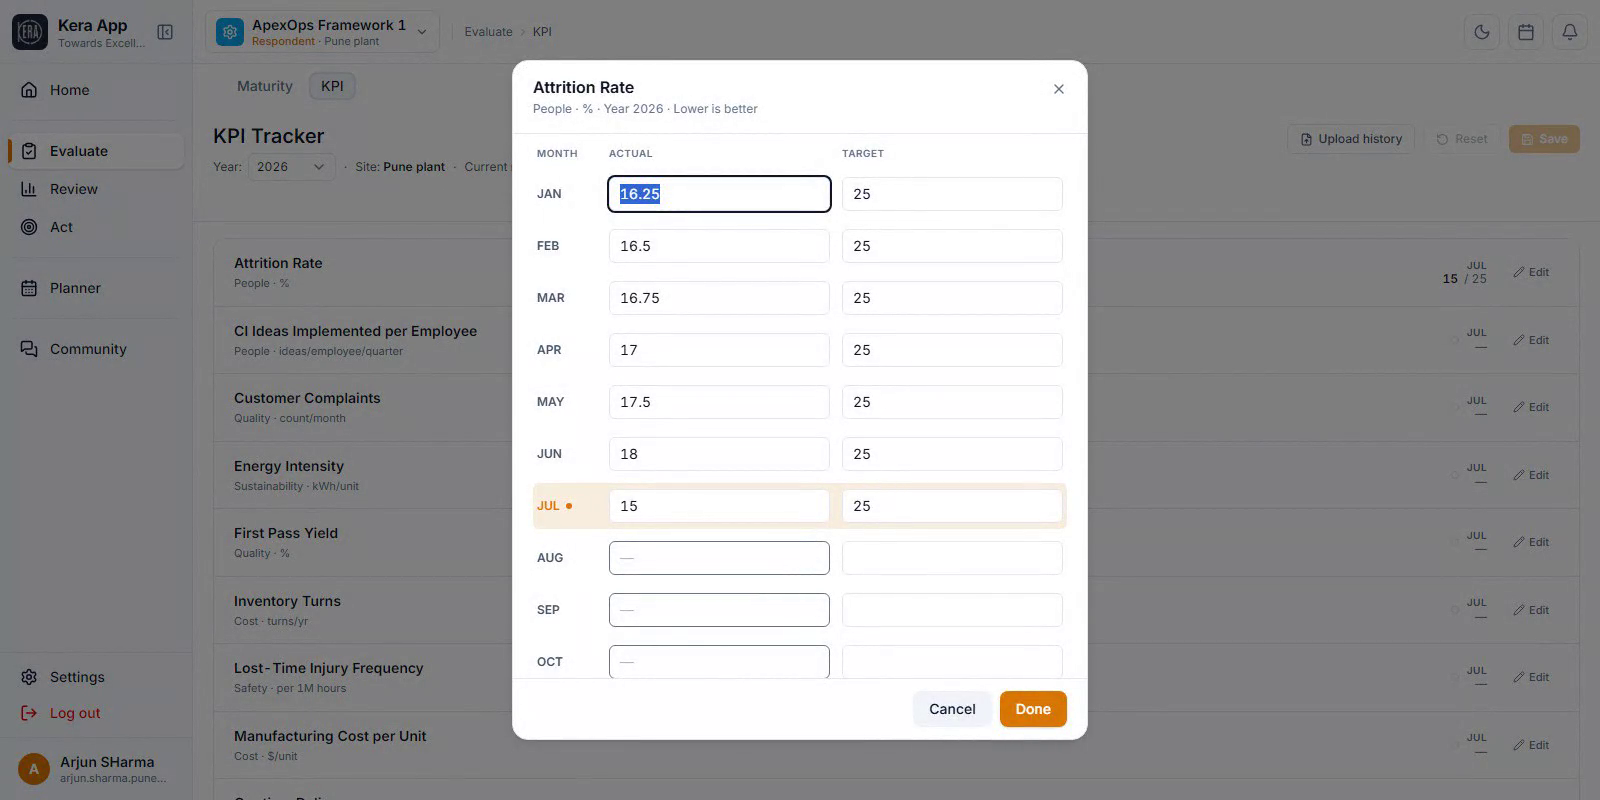Screen dimensions: 1600x800
Task: Switch to the Maturity tab
Action: tap(265, 86)
